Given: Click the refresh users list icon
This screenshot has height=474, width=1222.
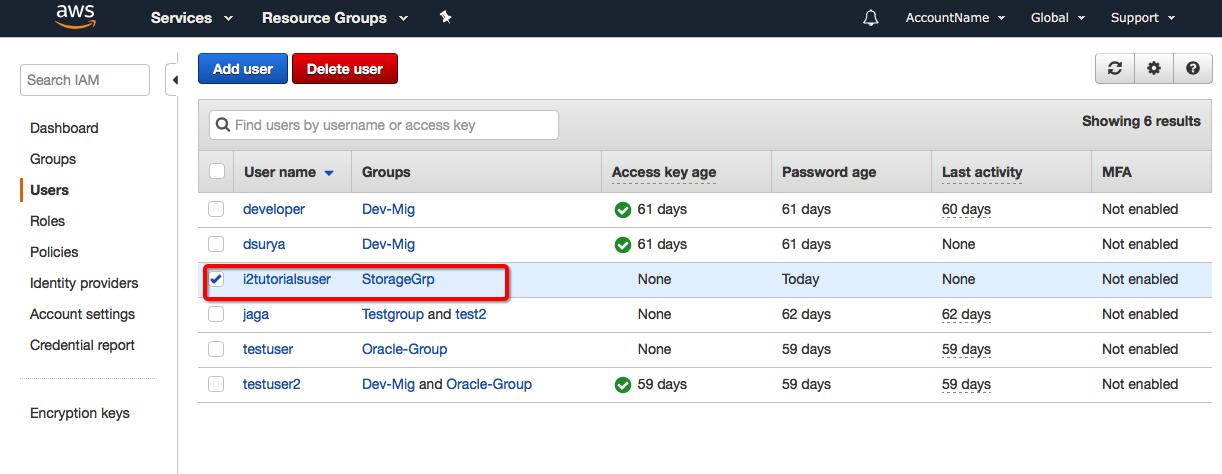Looking at the screenshot, I should [1115, 68].
